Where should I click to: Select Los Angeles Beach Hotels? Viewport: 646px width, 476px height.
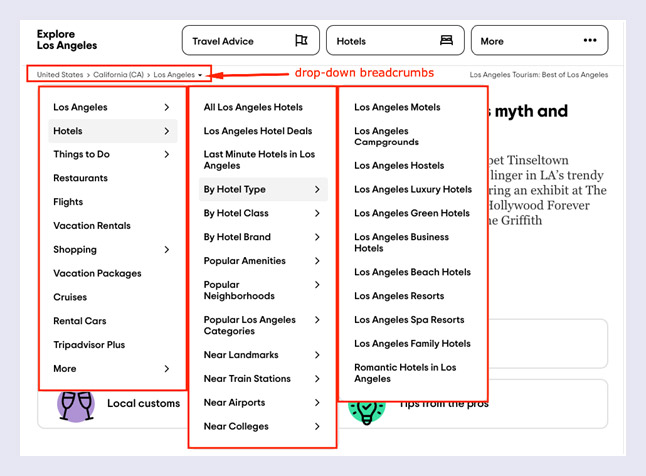coord(412,272)
